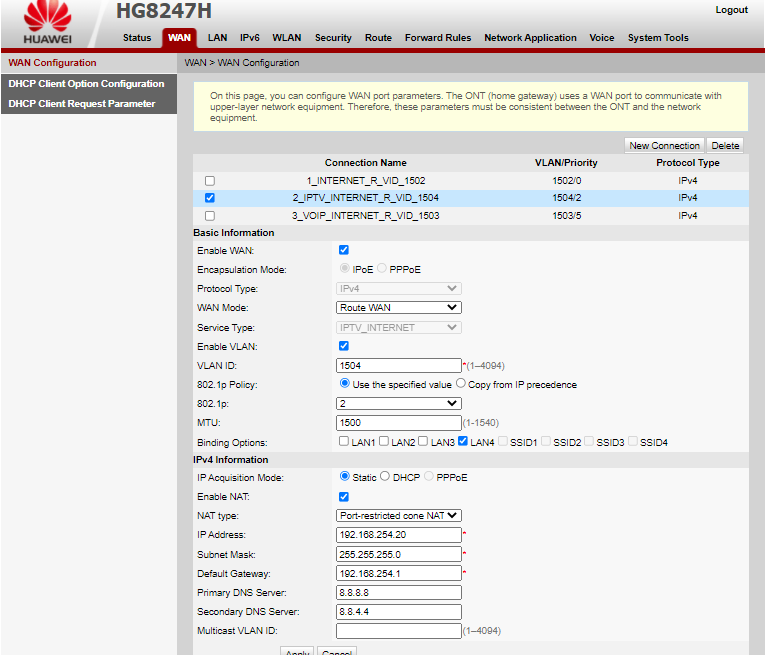Click the New Connection button
Viewport: 765px width, 655px height.
pos(664,146)
